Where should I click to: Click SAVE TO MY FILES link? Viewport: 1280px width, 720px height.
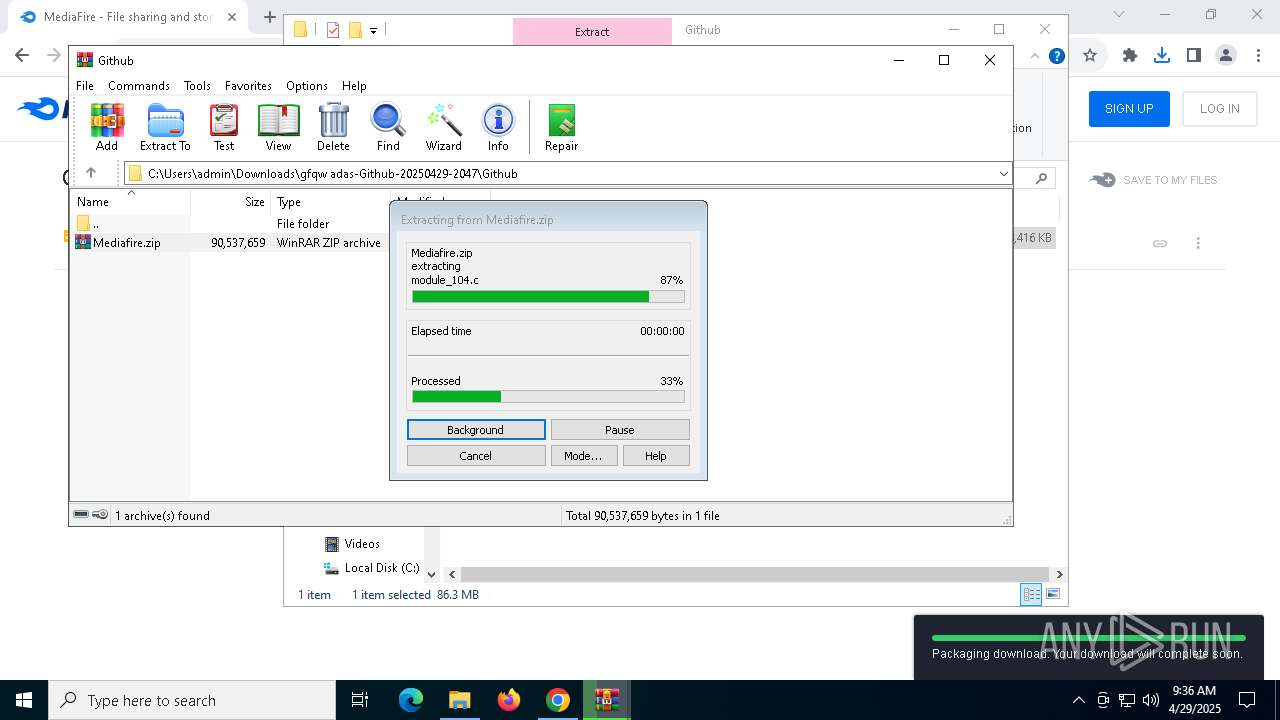[1154, 180]
